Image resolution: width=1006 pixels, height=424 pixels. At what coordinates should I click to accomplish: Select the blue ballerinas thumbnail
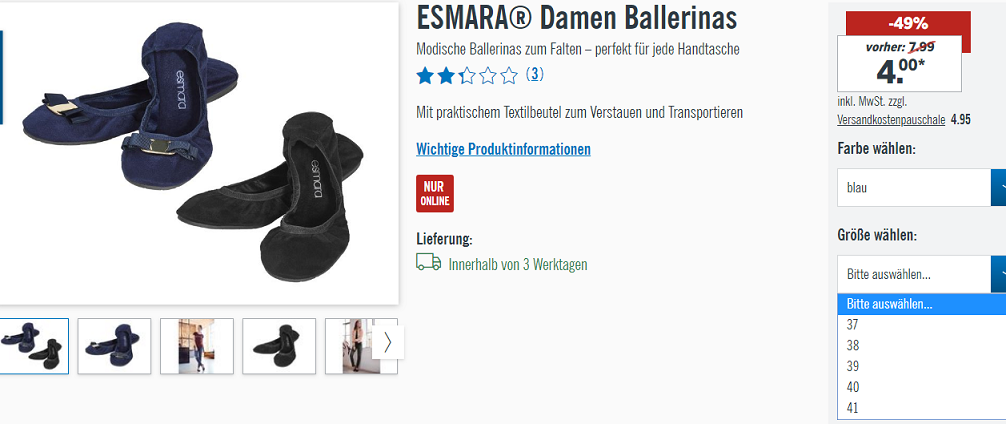click(114, 346)
